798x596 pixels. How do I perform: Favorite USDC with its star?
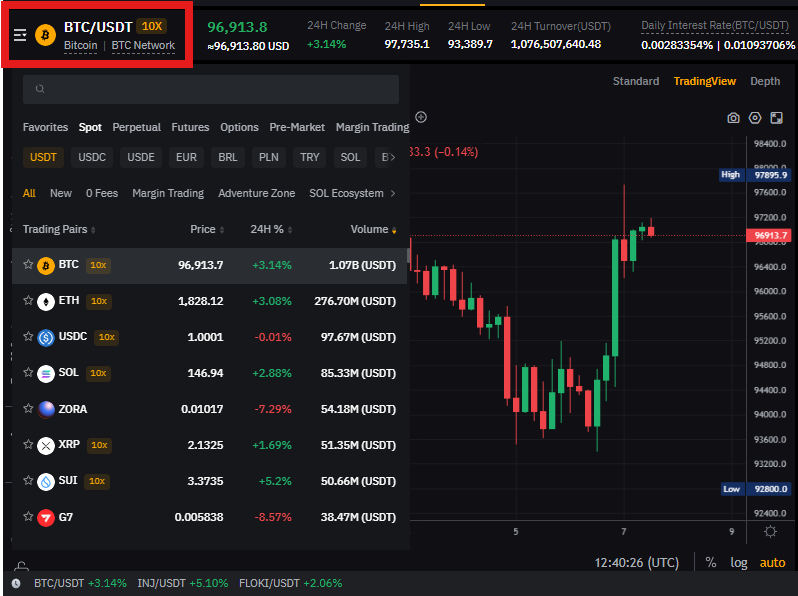click(x=28, y=336)
